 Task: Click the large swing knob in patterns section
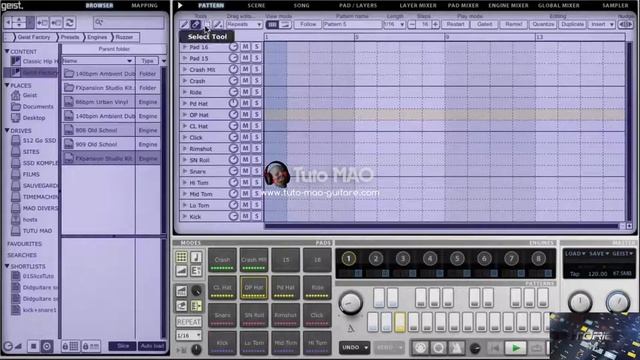tap(350, 302)
